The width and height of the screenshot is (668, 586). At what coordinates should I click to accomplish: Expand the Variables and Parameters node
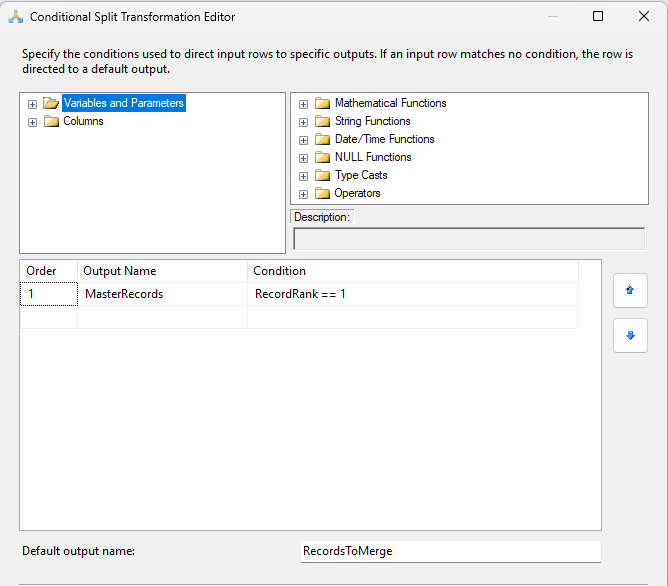coord(33,104)
